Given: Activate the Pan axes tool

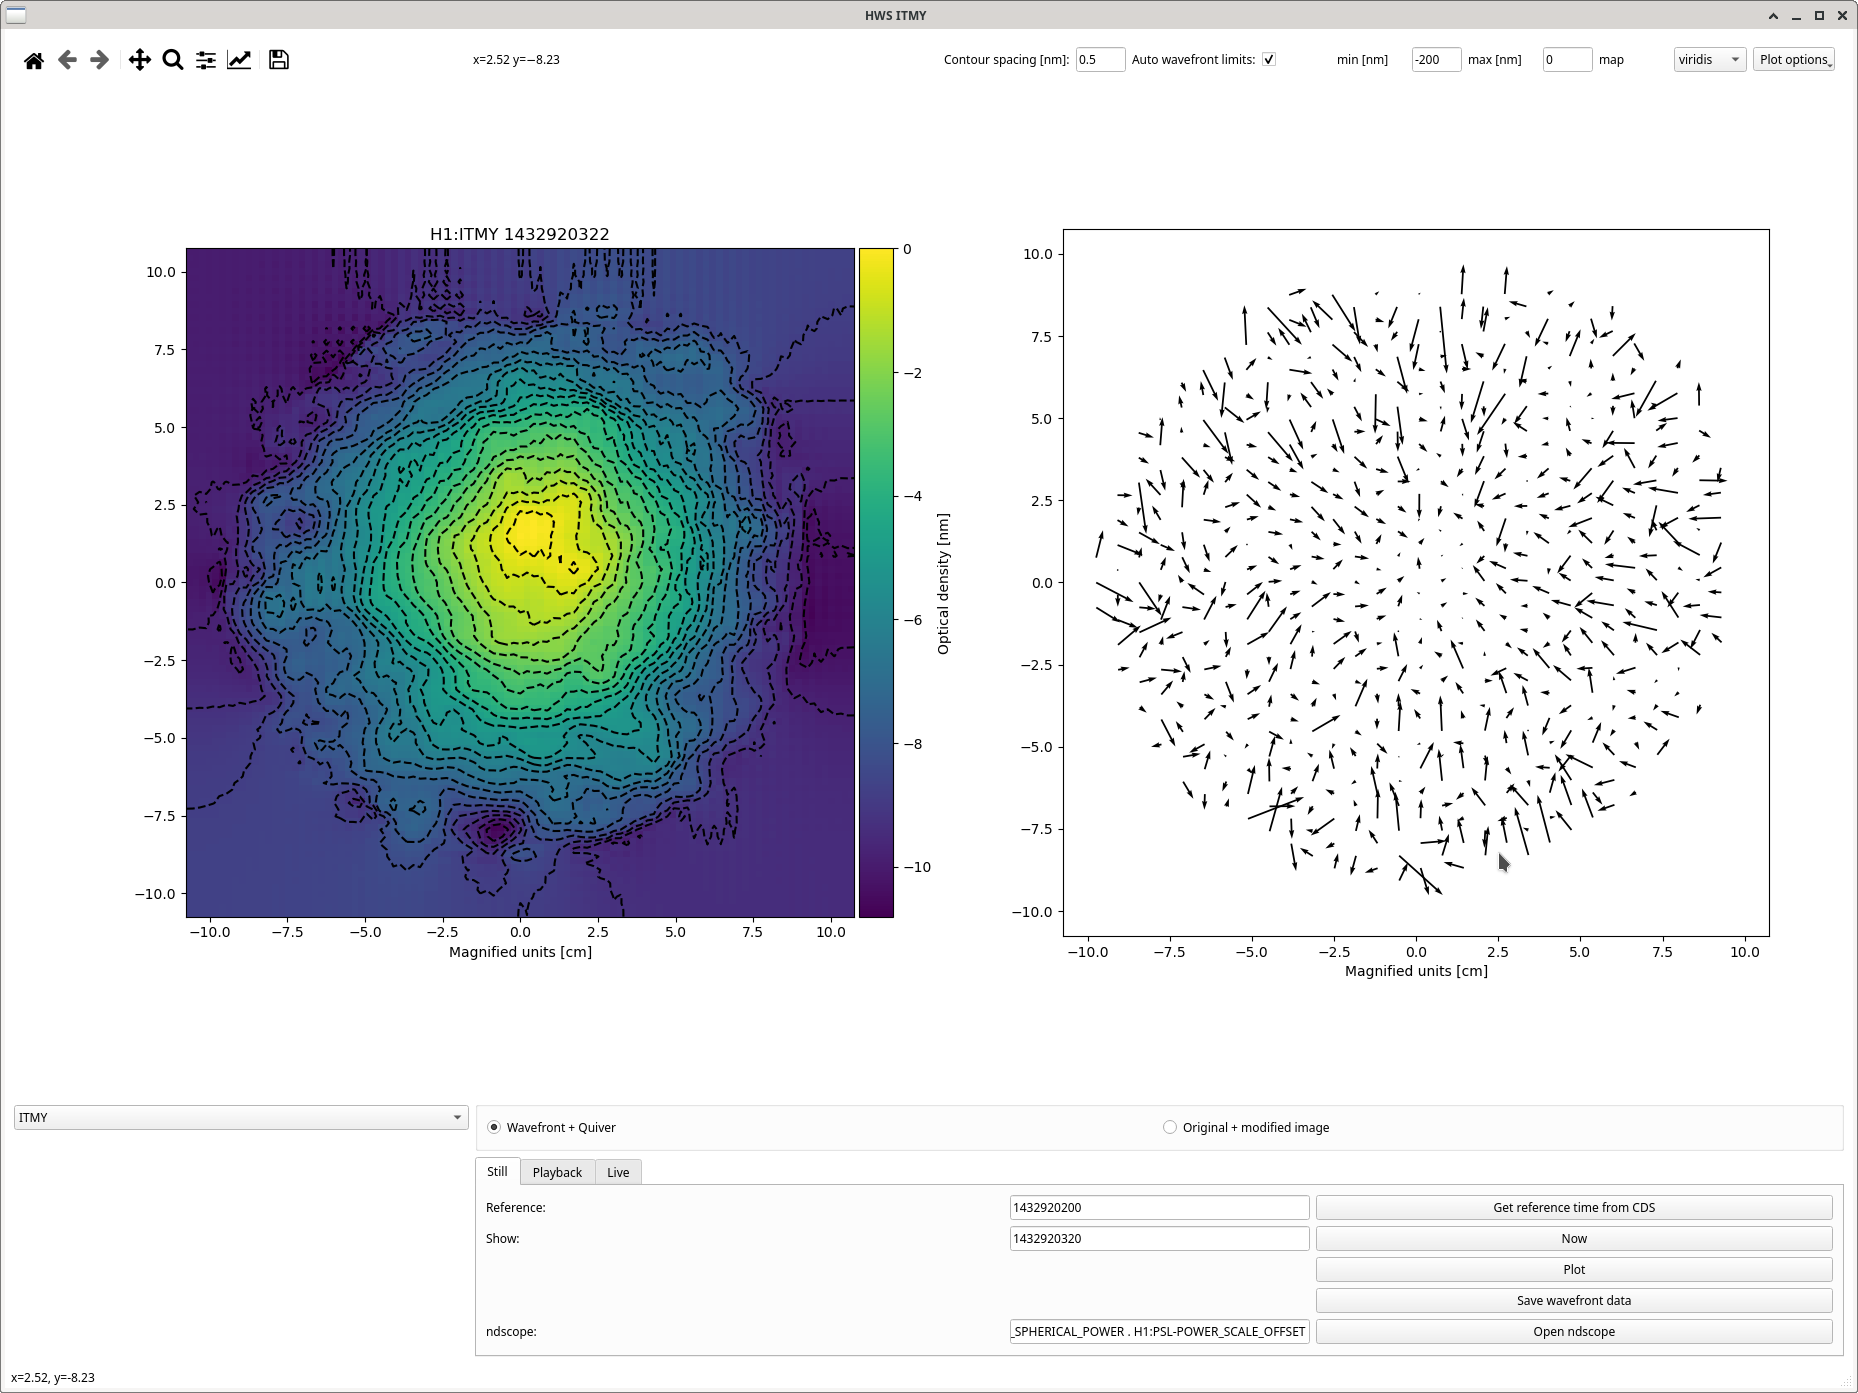Looking at the screenshot, I should click(x=140, y=60).
